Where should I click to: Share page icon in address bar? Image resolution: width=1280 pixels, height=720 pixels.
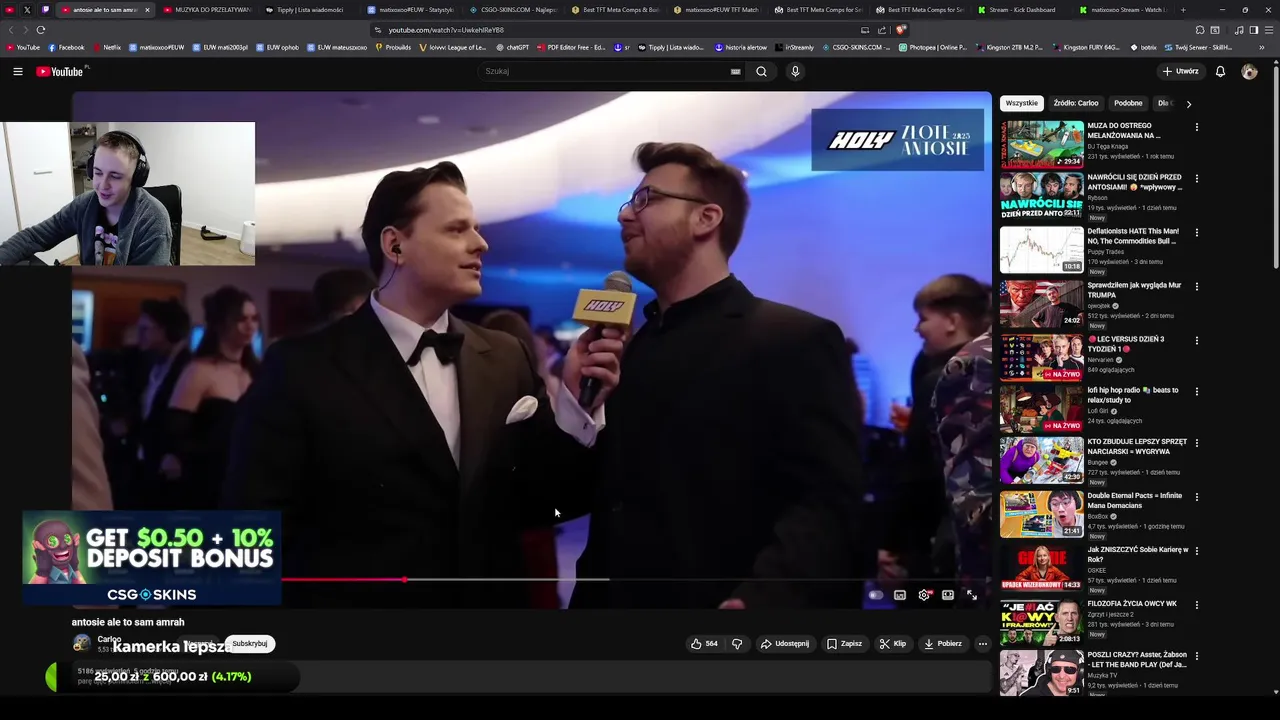pyautogui.click(x=881, y=30)
